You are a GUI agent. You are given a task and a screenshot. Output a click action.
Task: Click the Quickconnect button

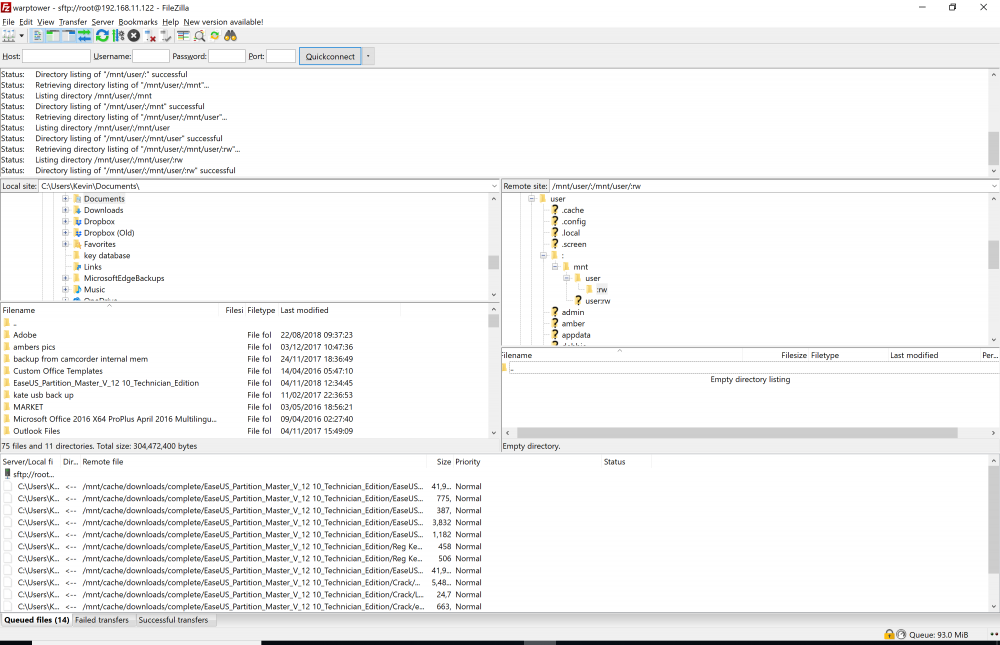(x=330, y=56)
